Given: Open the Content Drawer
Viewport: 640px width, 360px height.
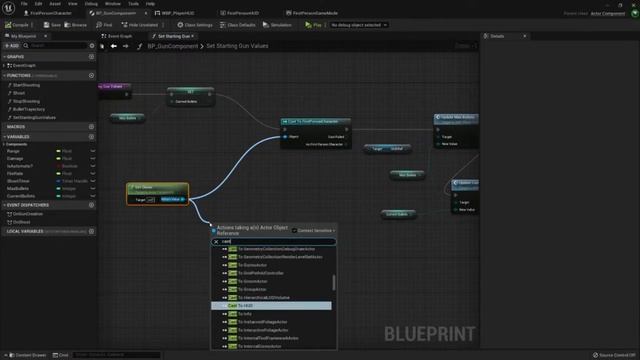Looking at the screenshot, I should [27, 355].
